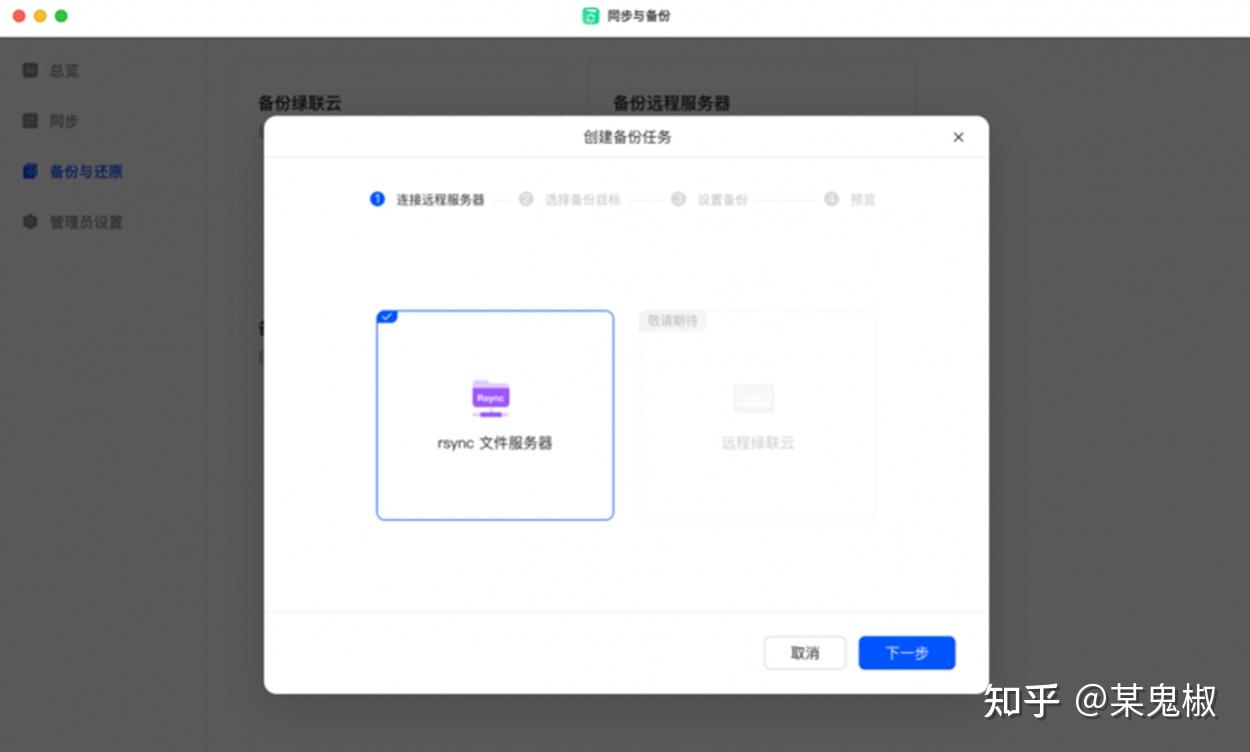Toggle the rsync 文件服务器 selection checkmark

click(386, 317)
